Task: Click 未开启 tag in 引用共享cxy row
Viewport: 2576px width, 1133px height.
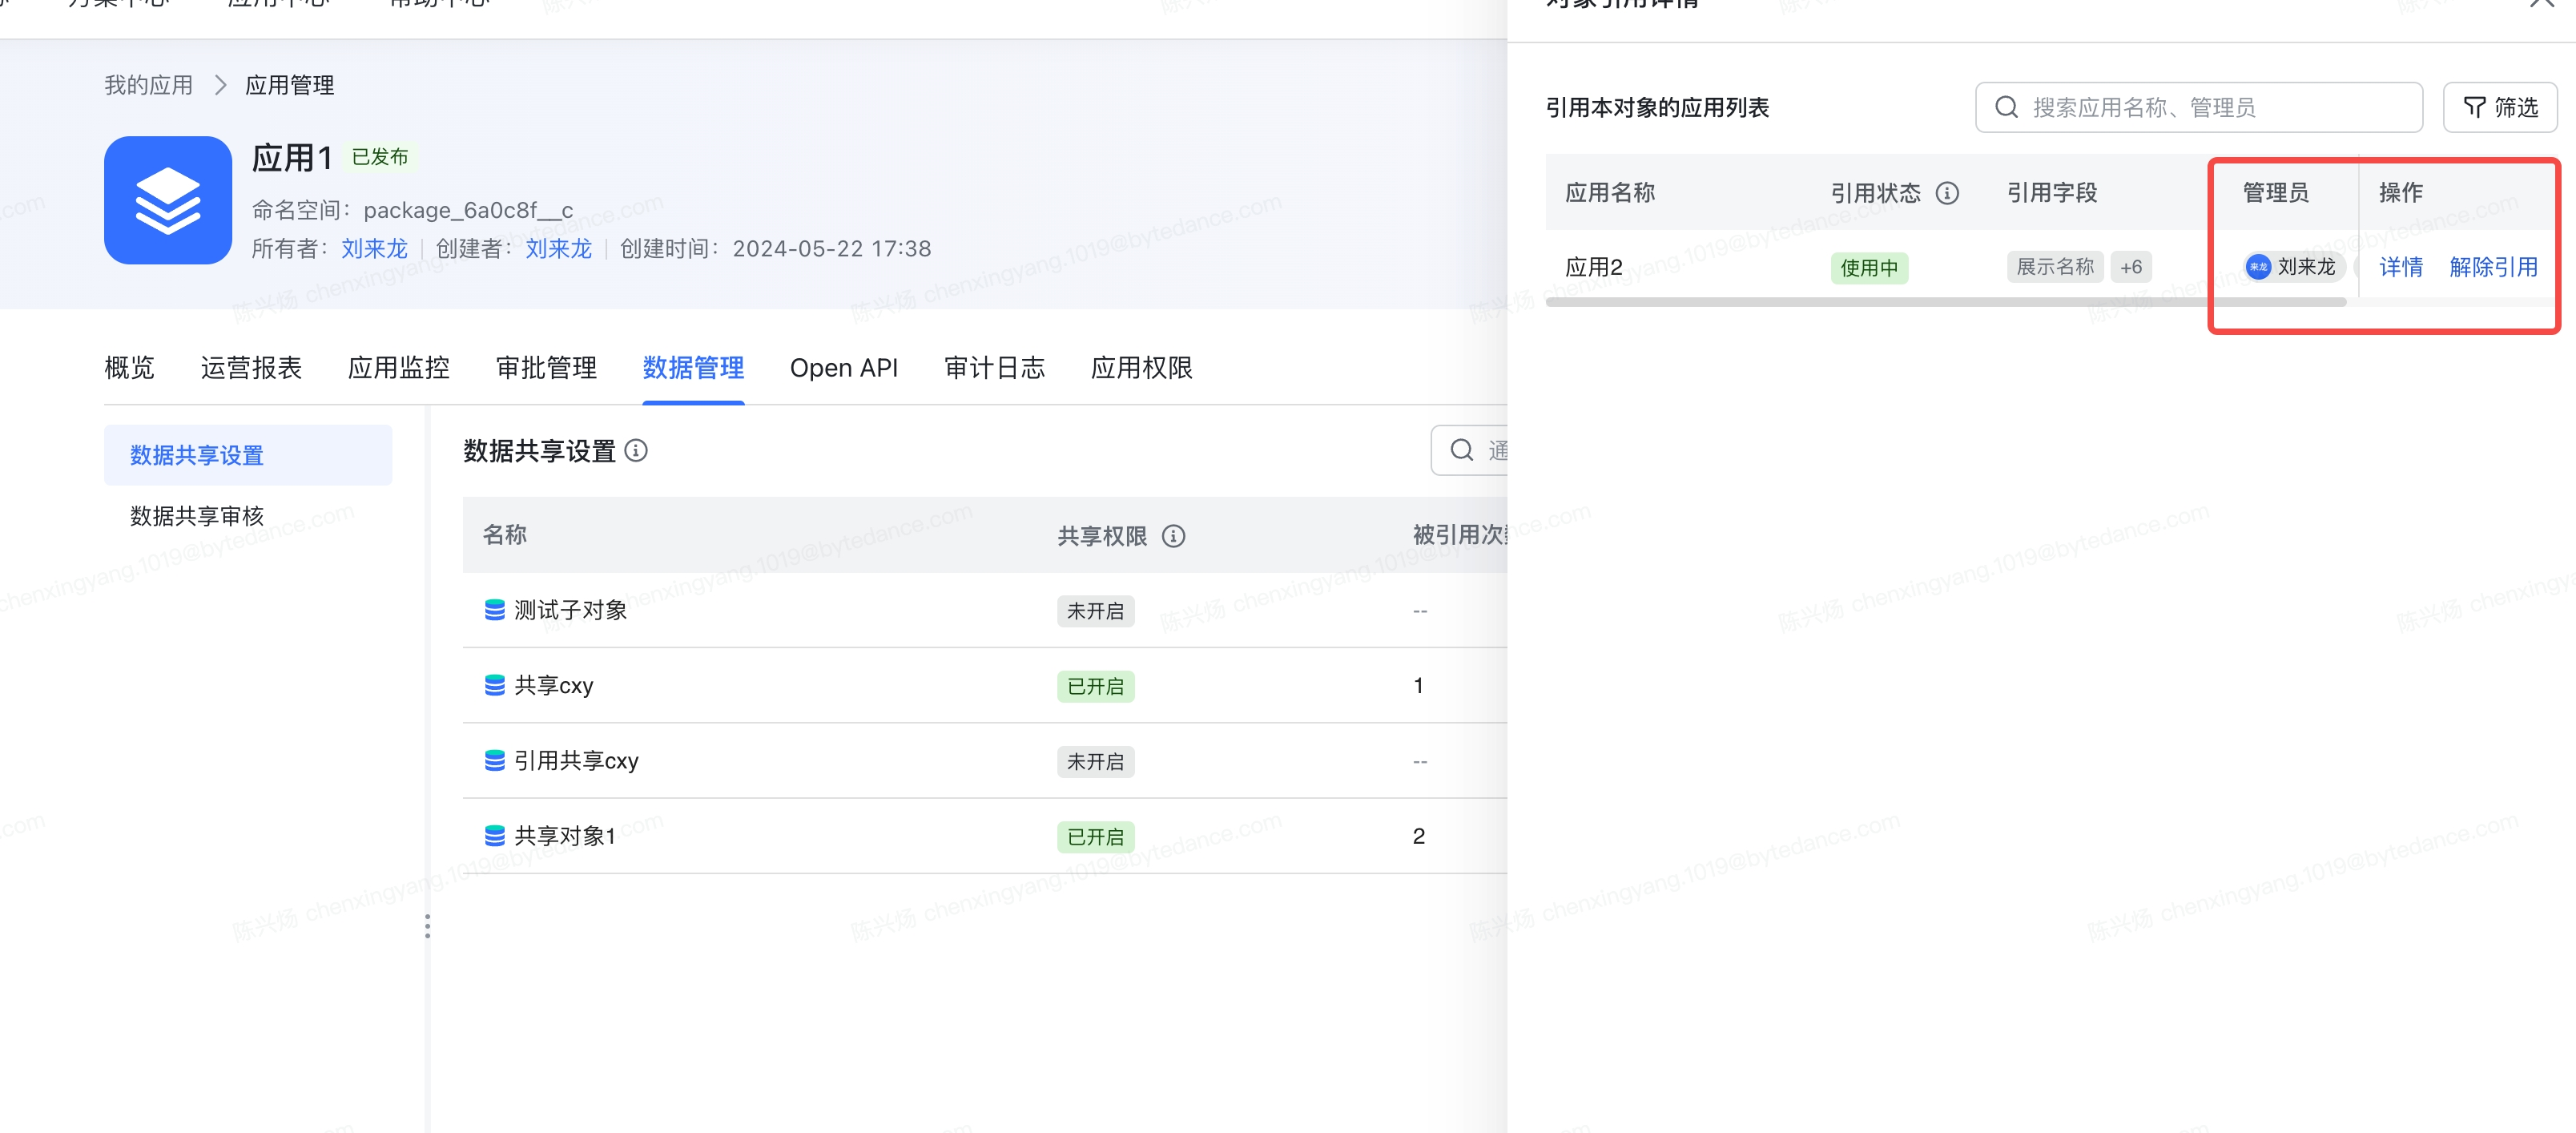Action: click(x=1095, y=762)
